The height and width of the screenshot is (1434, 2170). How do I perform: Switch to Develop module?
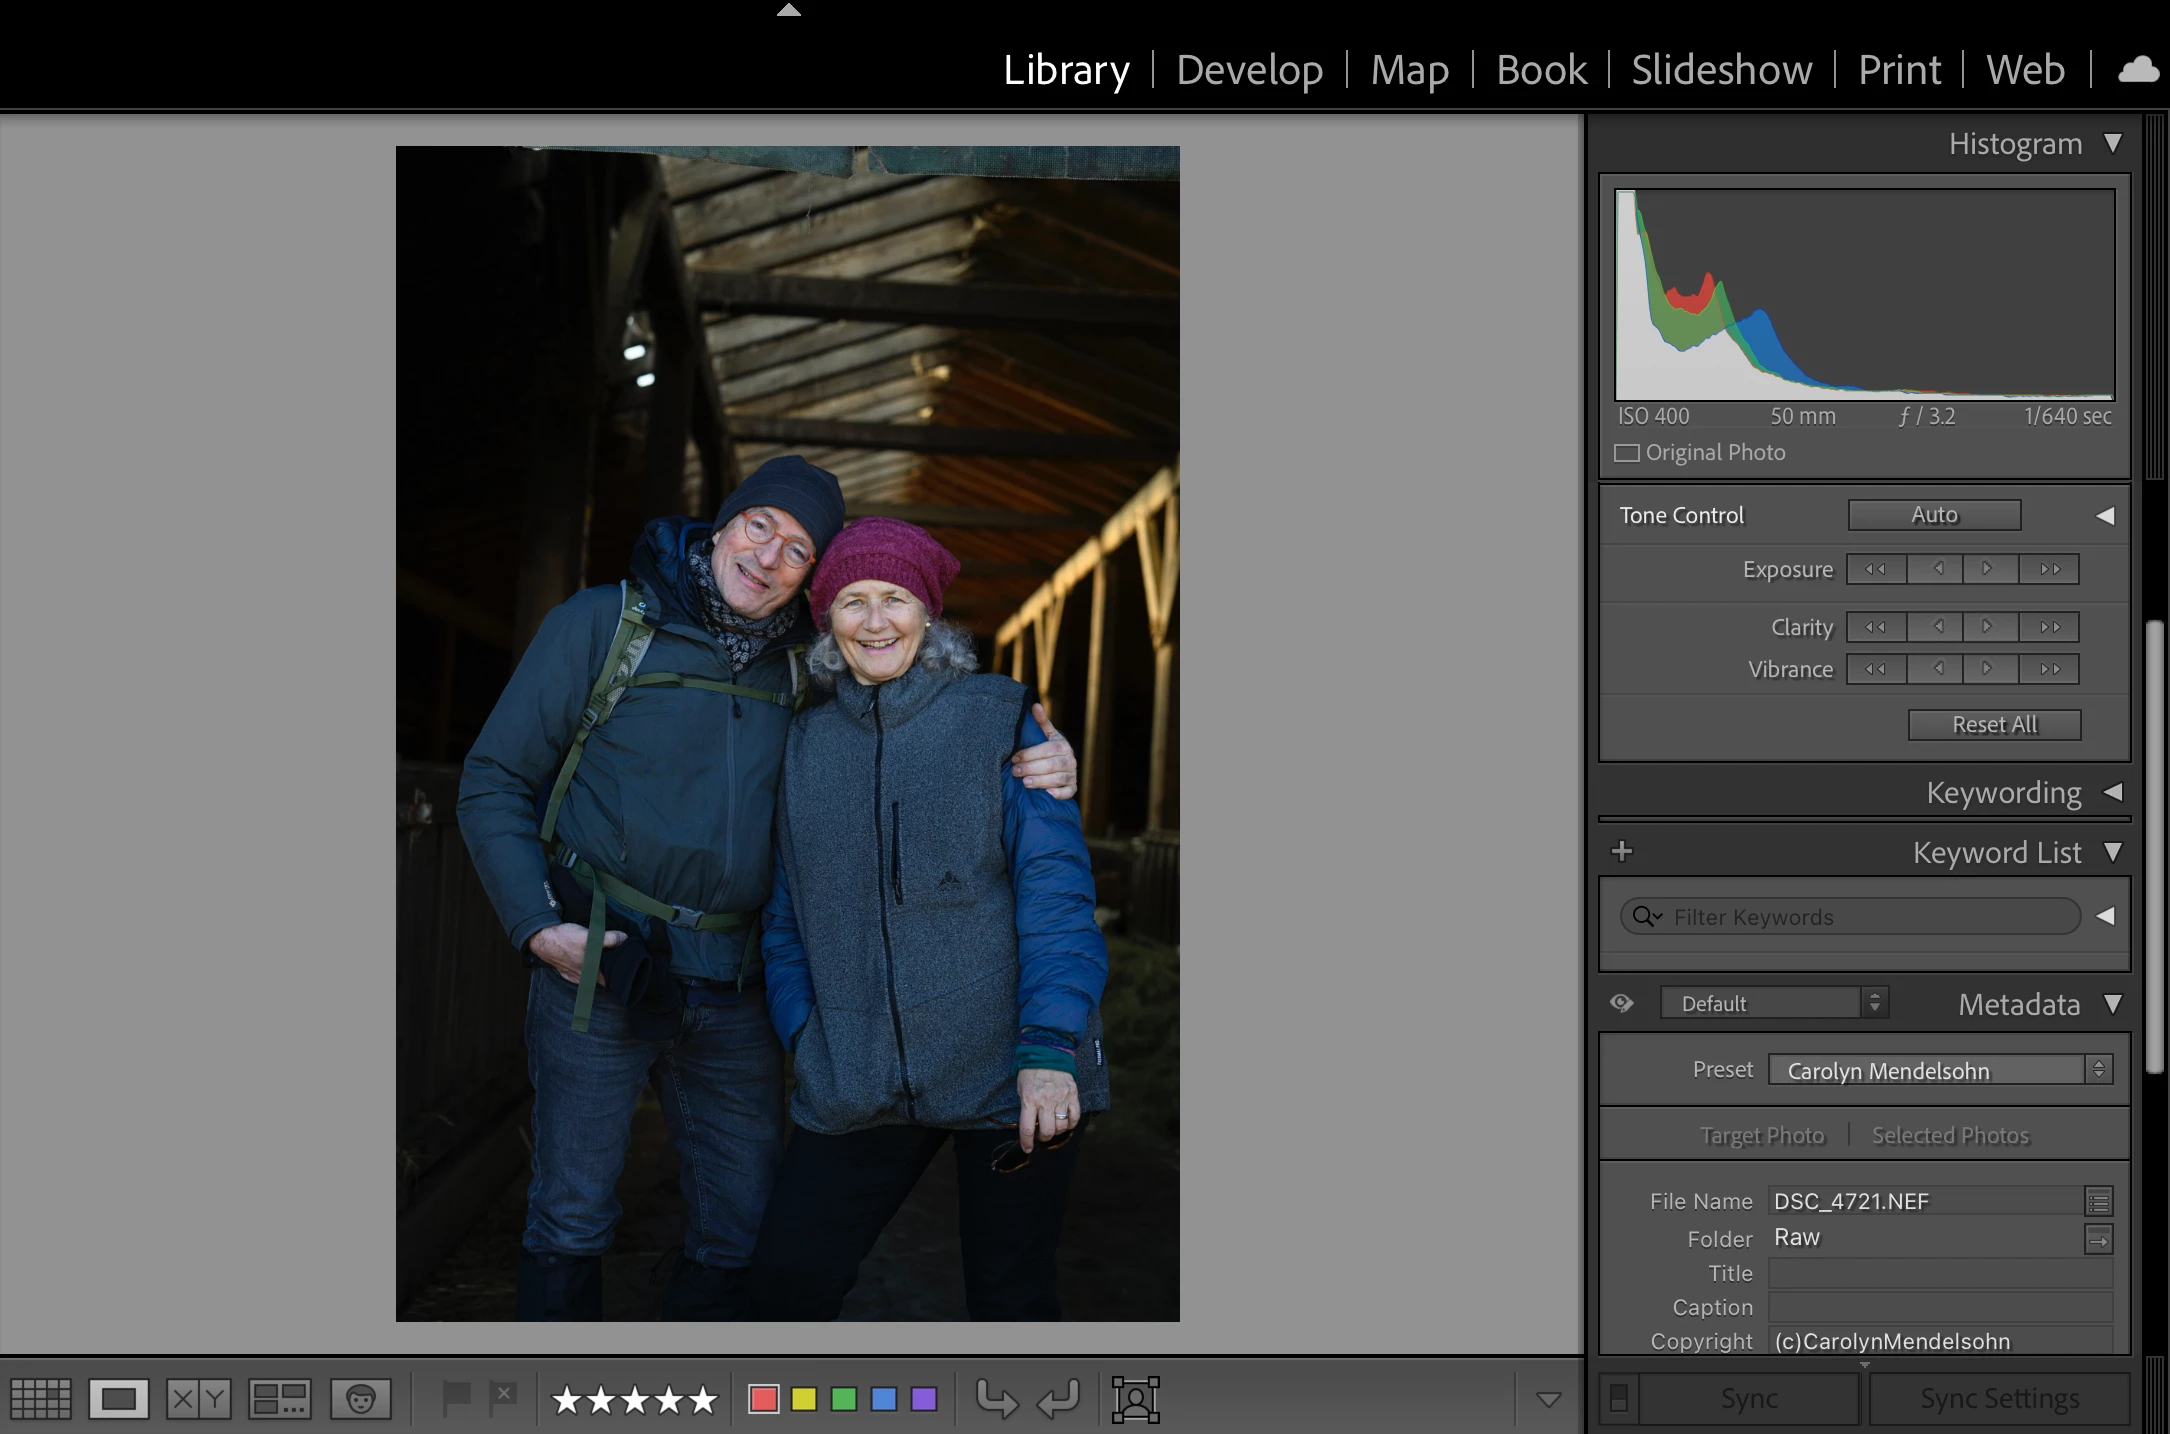click(x=1249, y=70)
